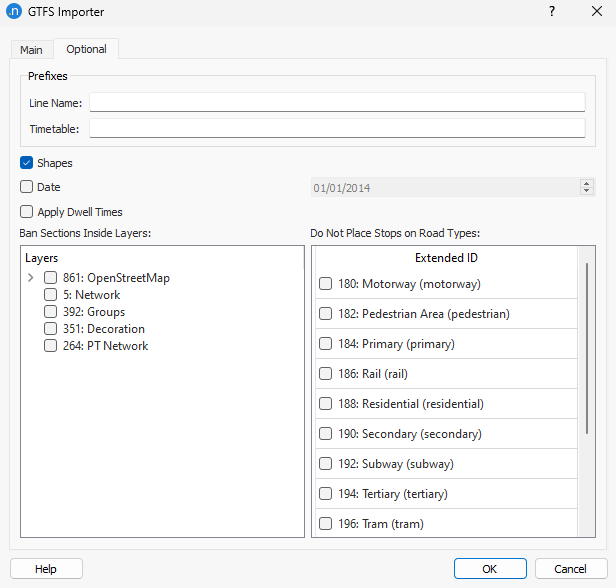Image resolution: width=616 pixels, height=588 pixels.
Task: Expand the 861: OpenStreetMap layer node
Action: (31, 278)
